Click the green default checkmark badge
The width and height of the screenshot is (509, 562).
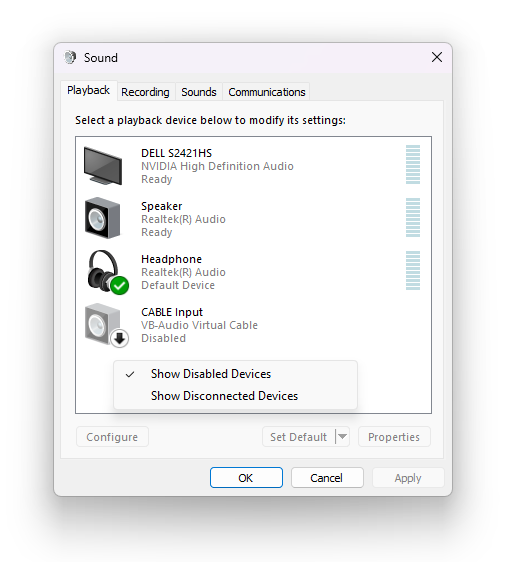(120, 286)
